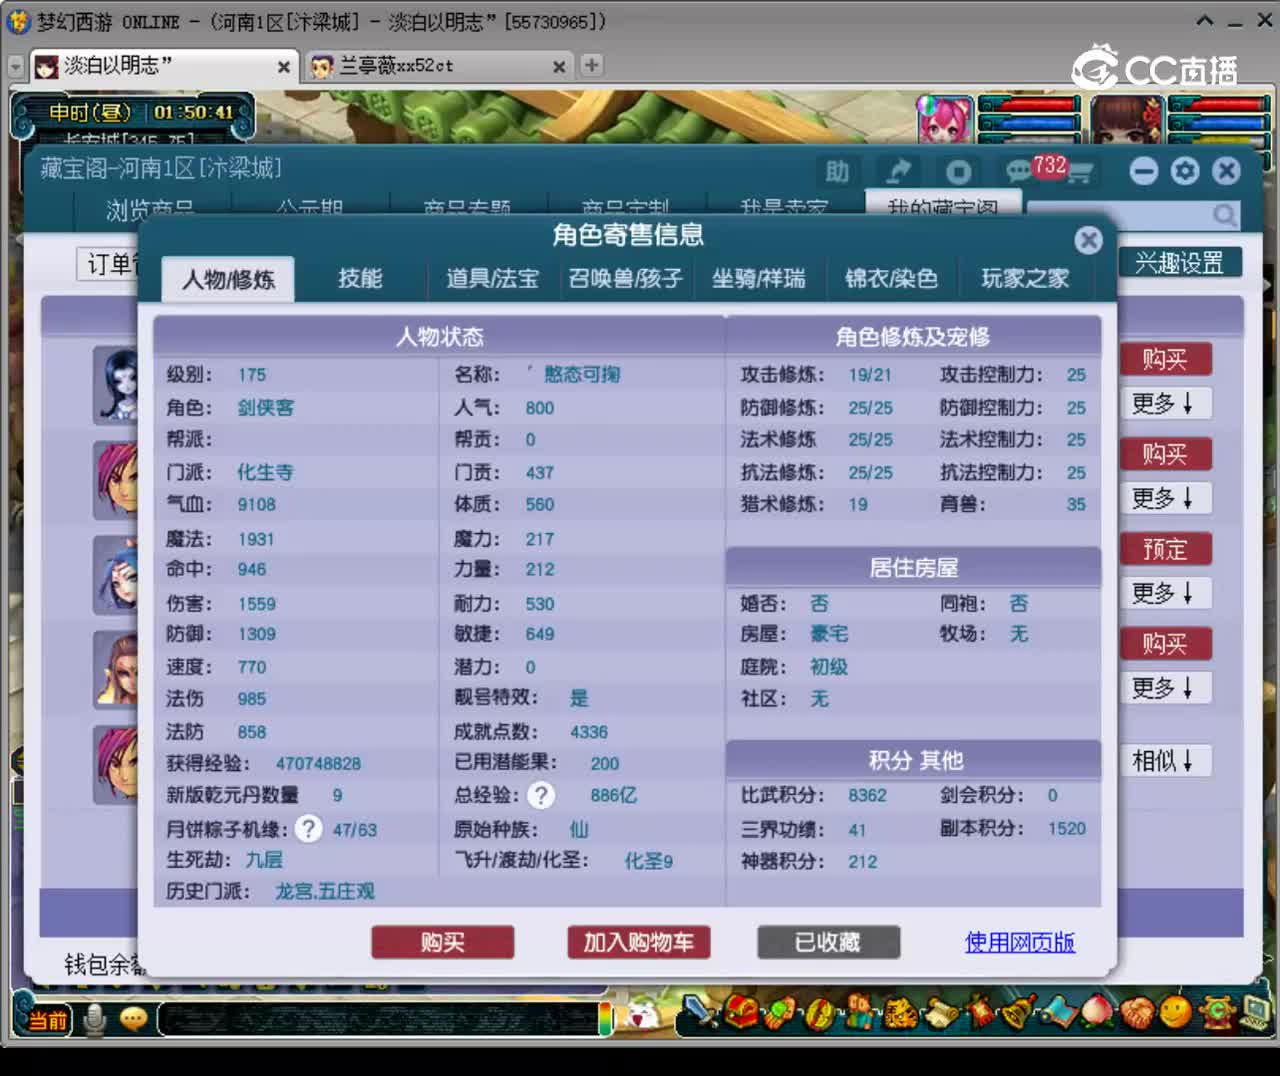Click the 兴趣设置 button

1179,263
